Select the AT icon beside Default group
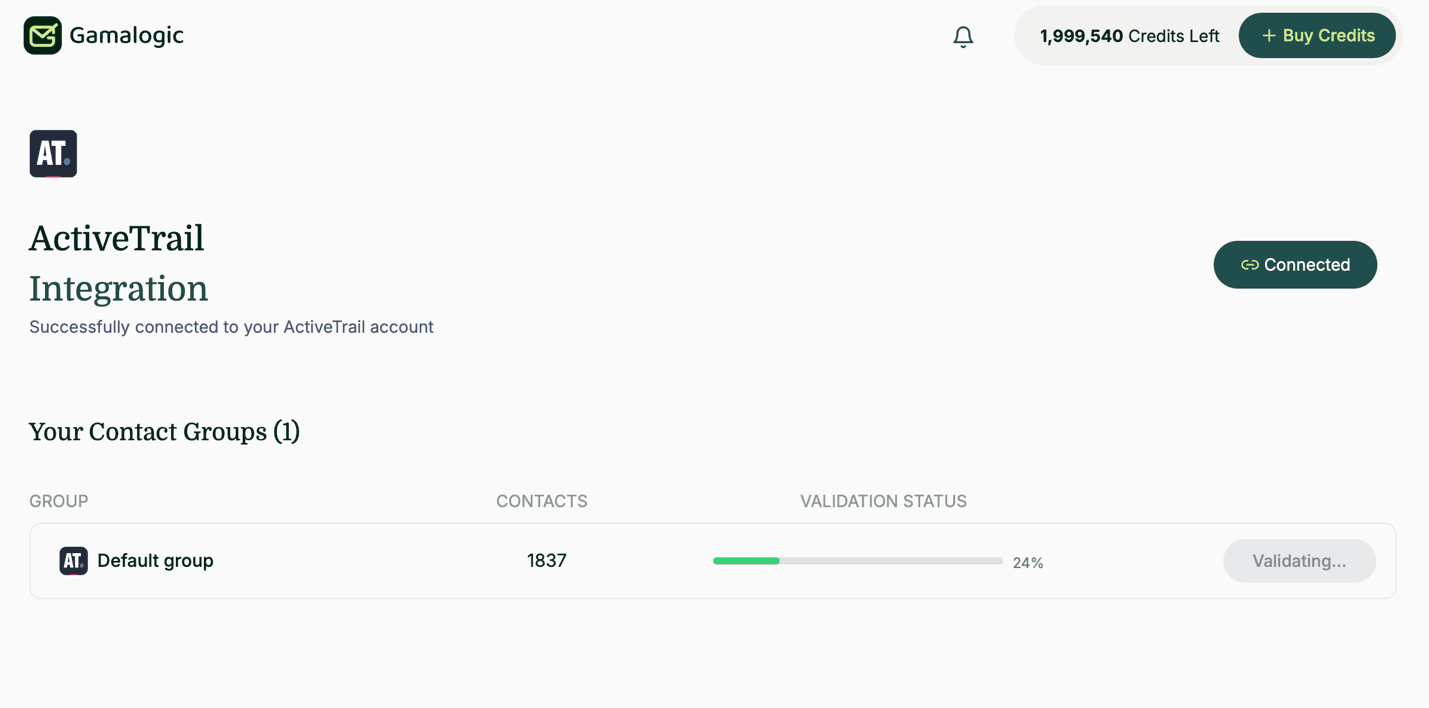This screenshot has height=708, width=1429. click(72, 561)
